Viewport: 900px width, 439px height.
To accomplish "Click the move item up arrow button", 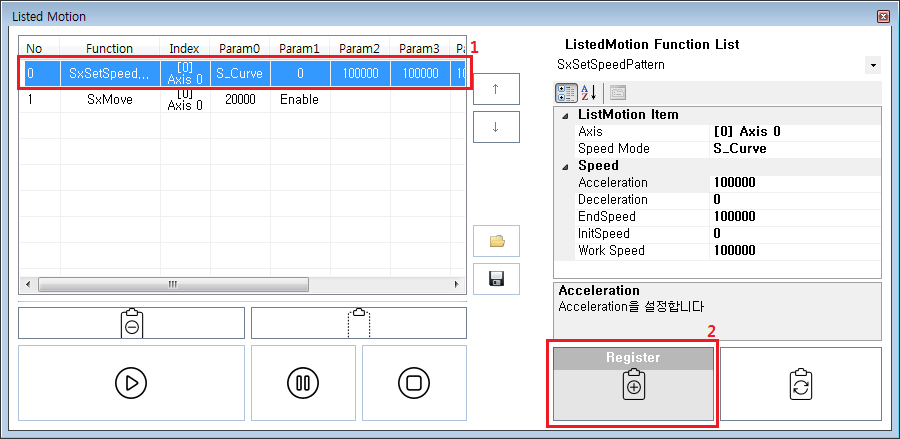I will click(x=497, y=87).
